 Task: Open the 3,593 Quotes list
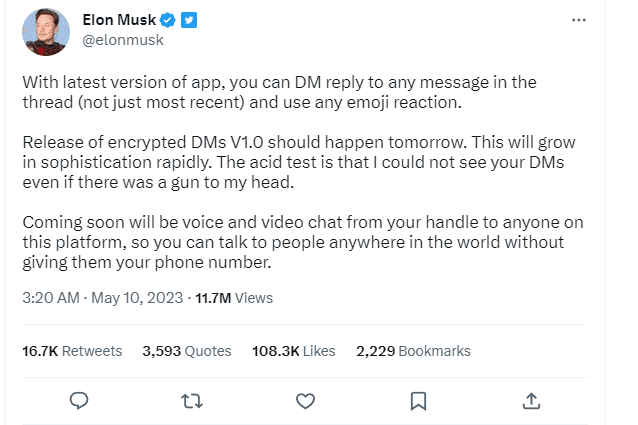[x=187, y=351]
